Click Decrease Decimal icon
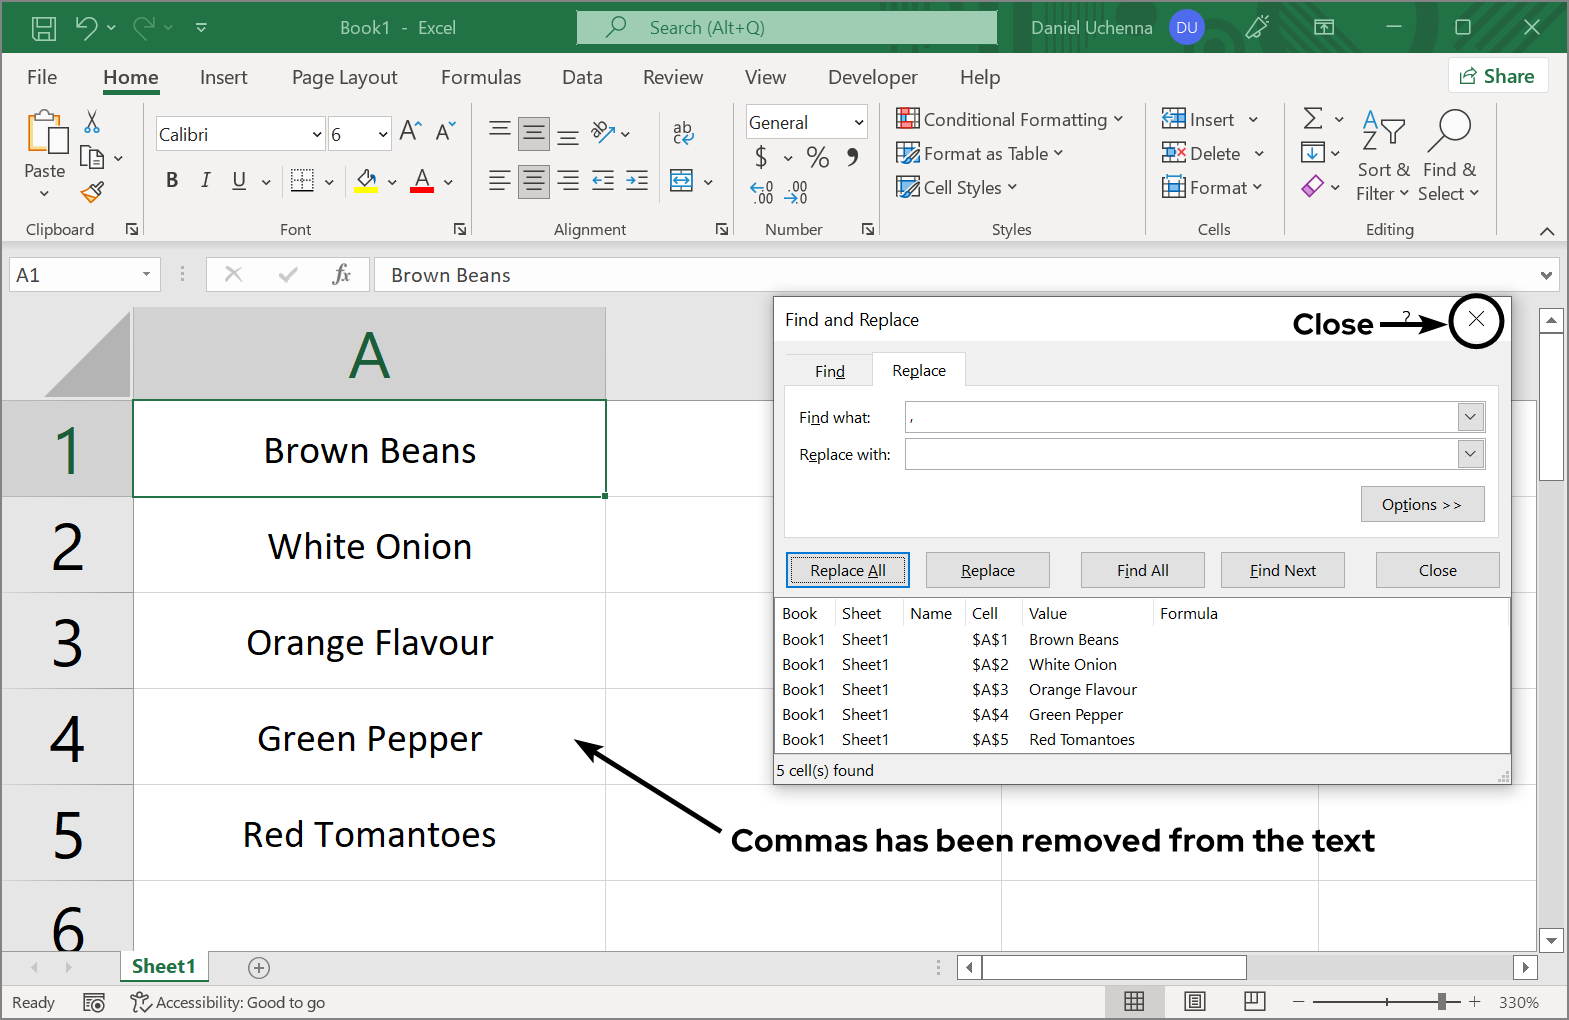This screenshot has height=1020, width=1569. point(796,192)
